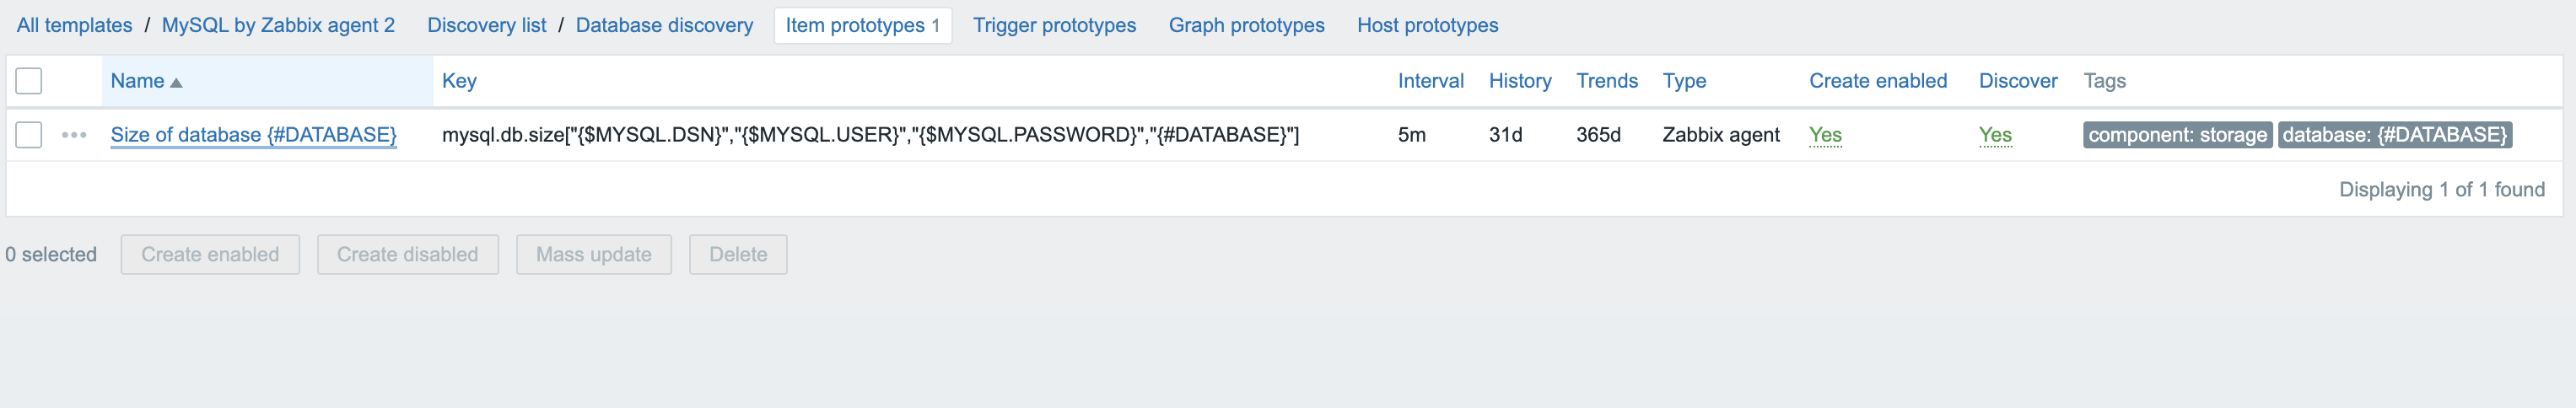Image resolution: width=2576 pixels, height=408 pixels.
Task: Click the database: {#DATABASE} tag
Action: click(2394, 135)
